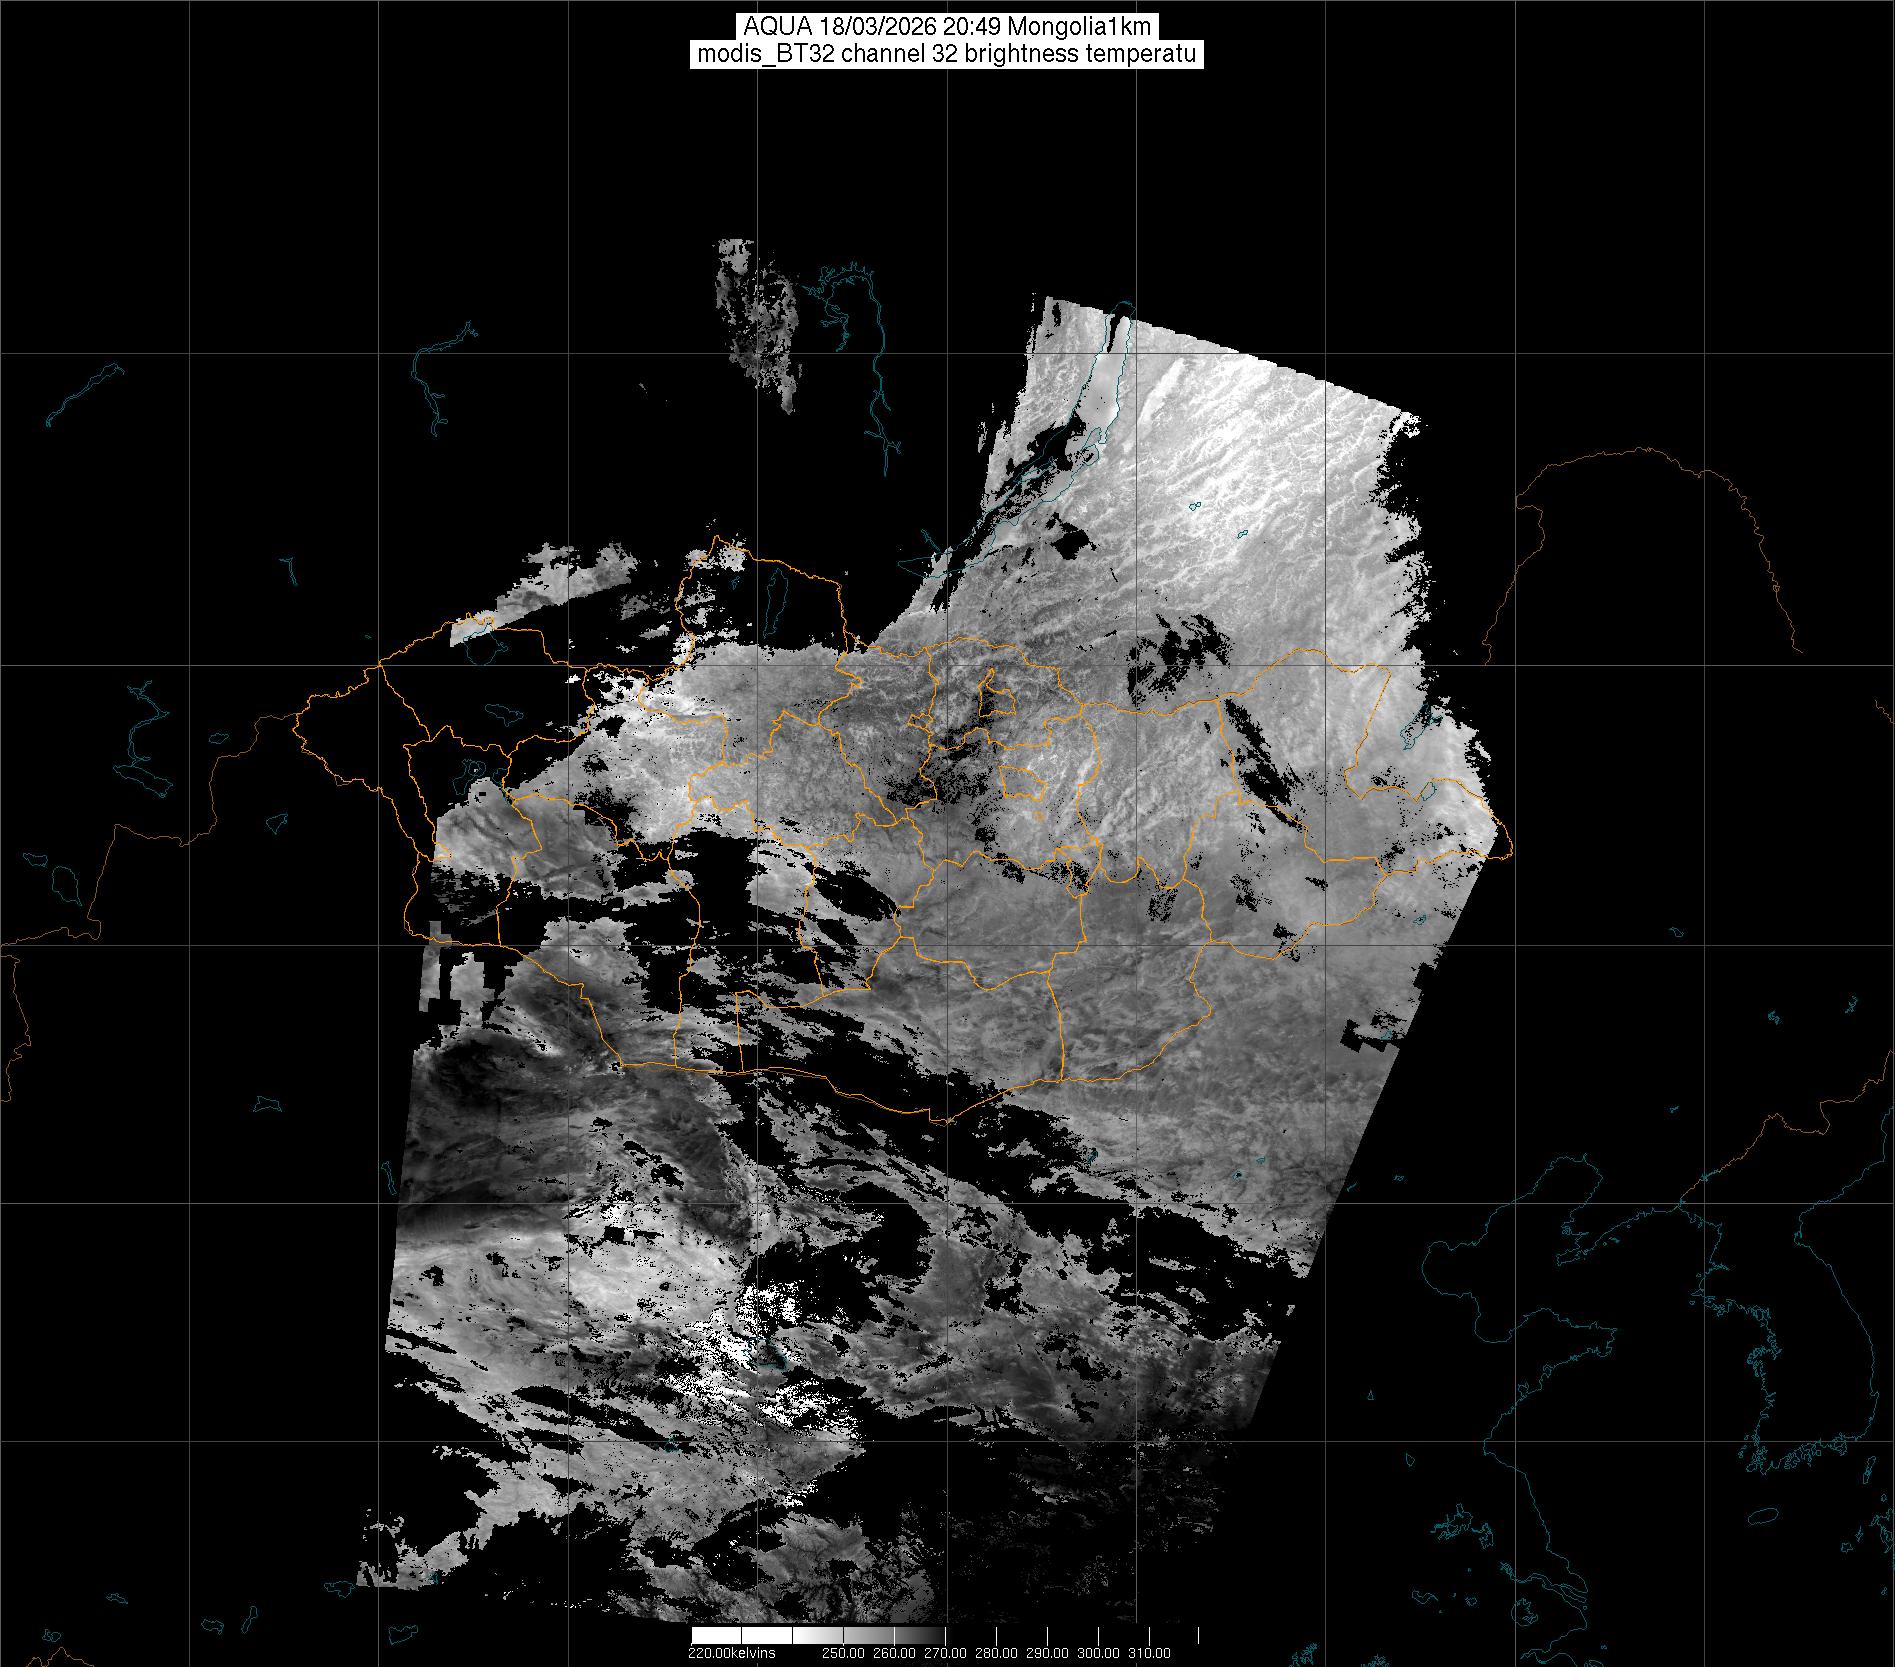Click the 270.00 temperature scale label
The width and height of the screenshot is (1895, 1667).
(945, 1653)
